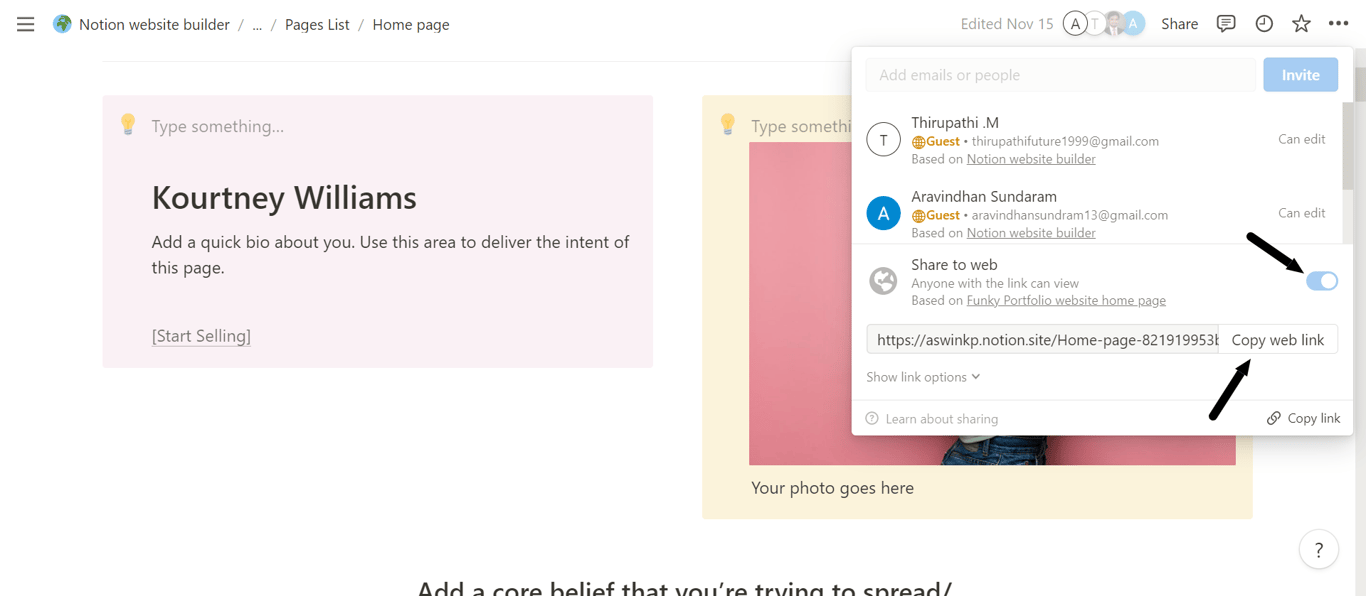This screenshot has height=596, width=1366.
Task: Click the pink photo image
Action: tap(992, 304)
